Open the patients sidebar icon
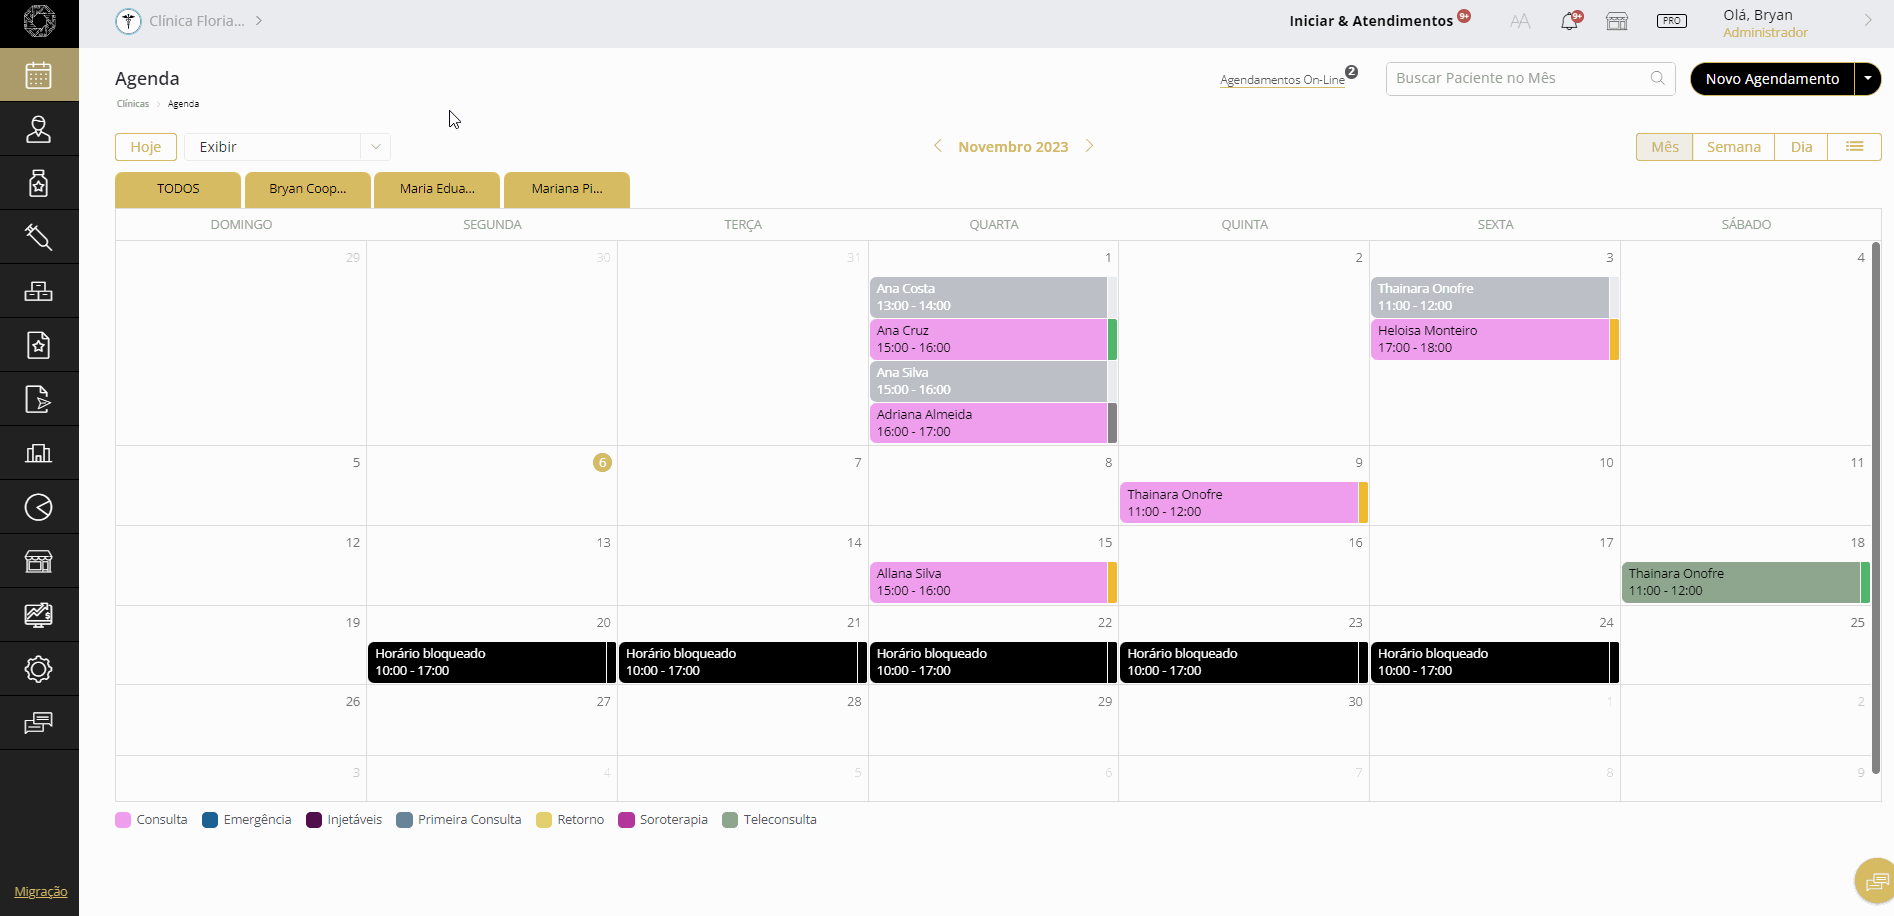The height and width of the screenshot is (916, 1894). pos(38,129)
